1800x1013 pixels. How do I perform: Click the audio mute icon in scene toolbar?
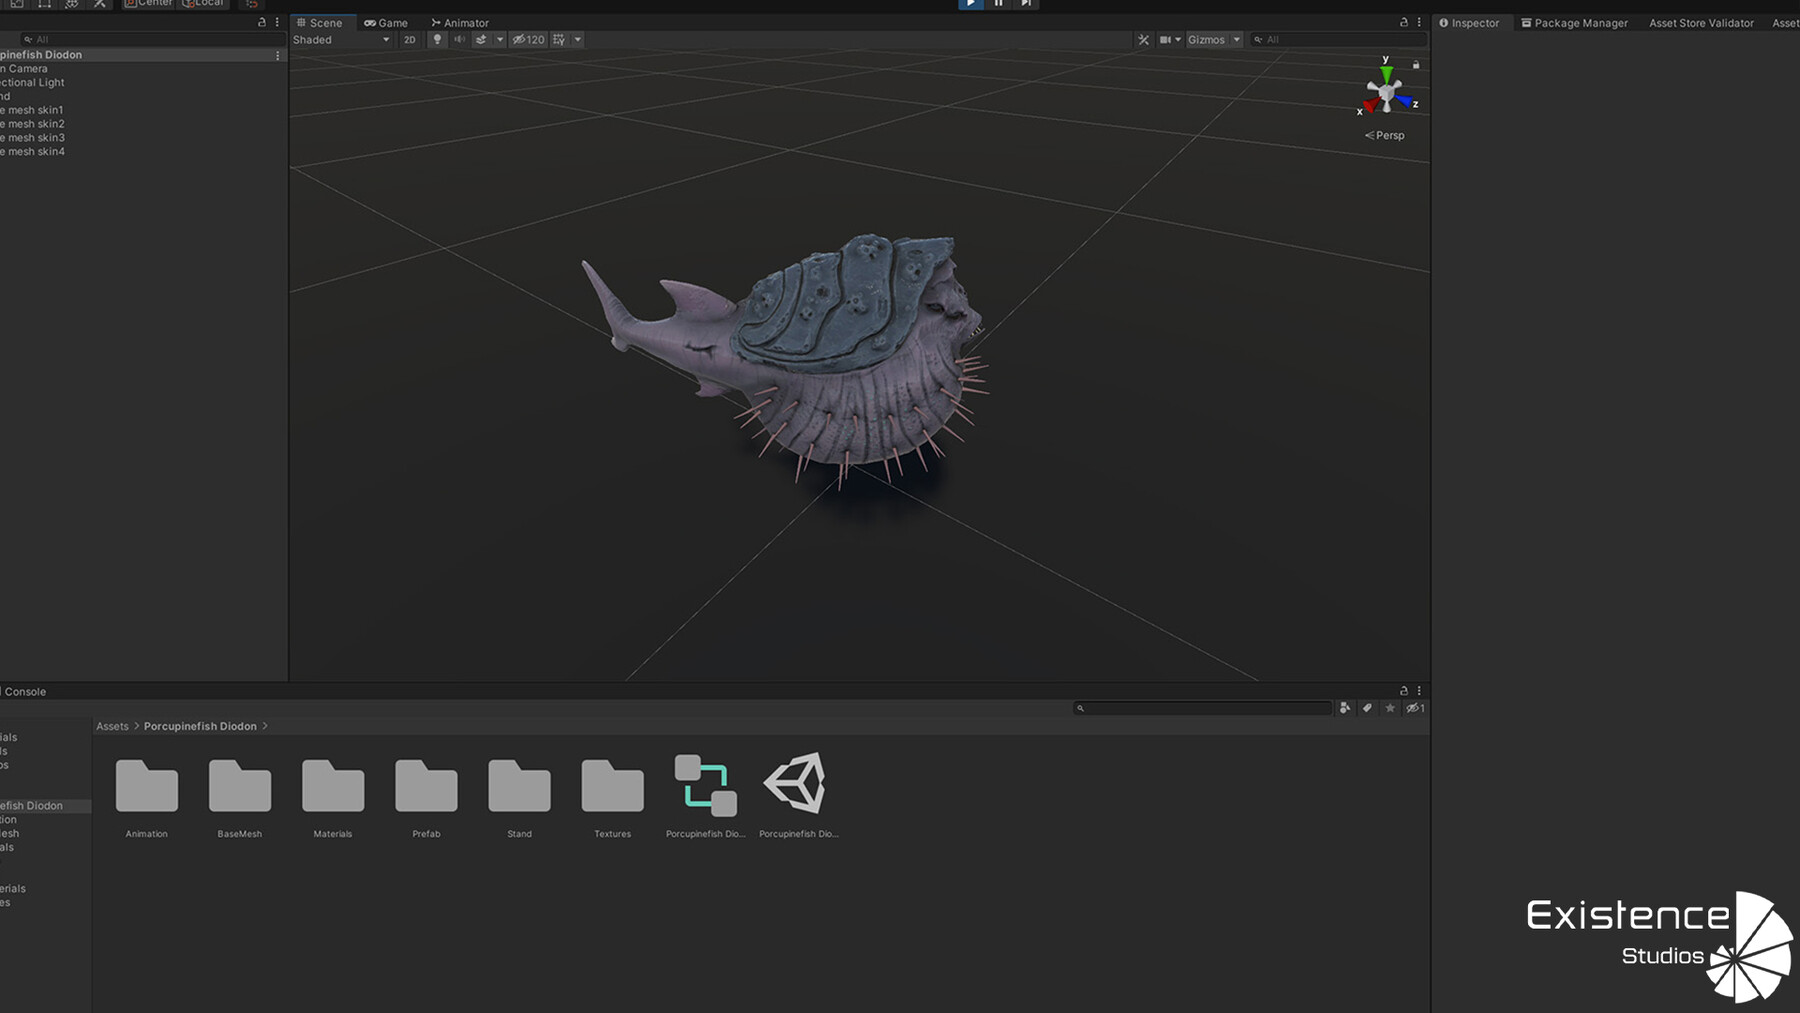click(x=459, y=40)
